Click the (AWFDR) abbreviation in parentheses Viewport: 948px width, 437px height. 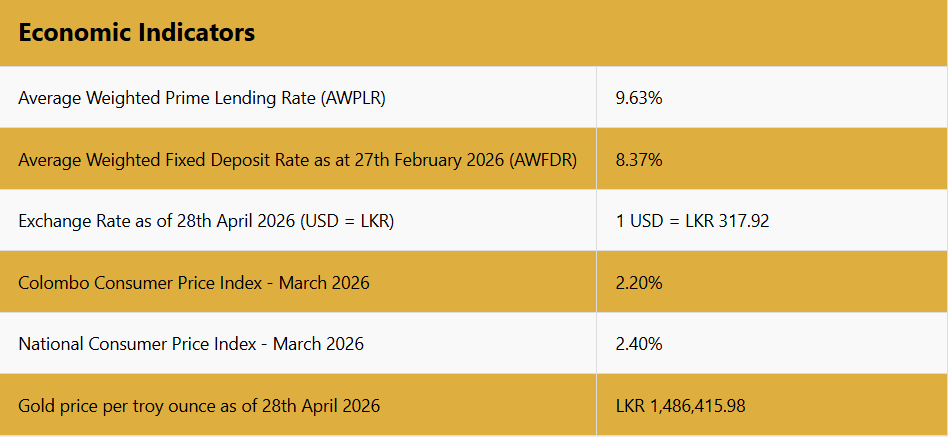[x=543, y=160]
